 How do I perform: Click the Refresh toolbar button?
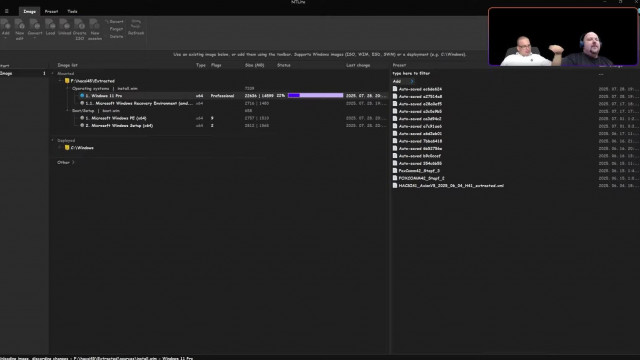coord(136,27)
